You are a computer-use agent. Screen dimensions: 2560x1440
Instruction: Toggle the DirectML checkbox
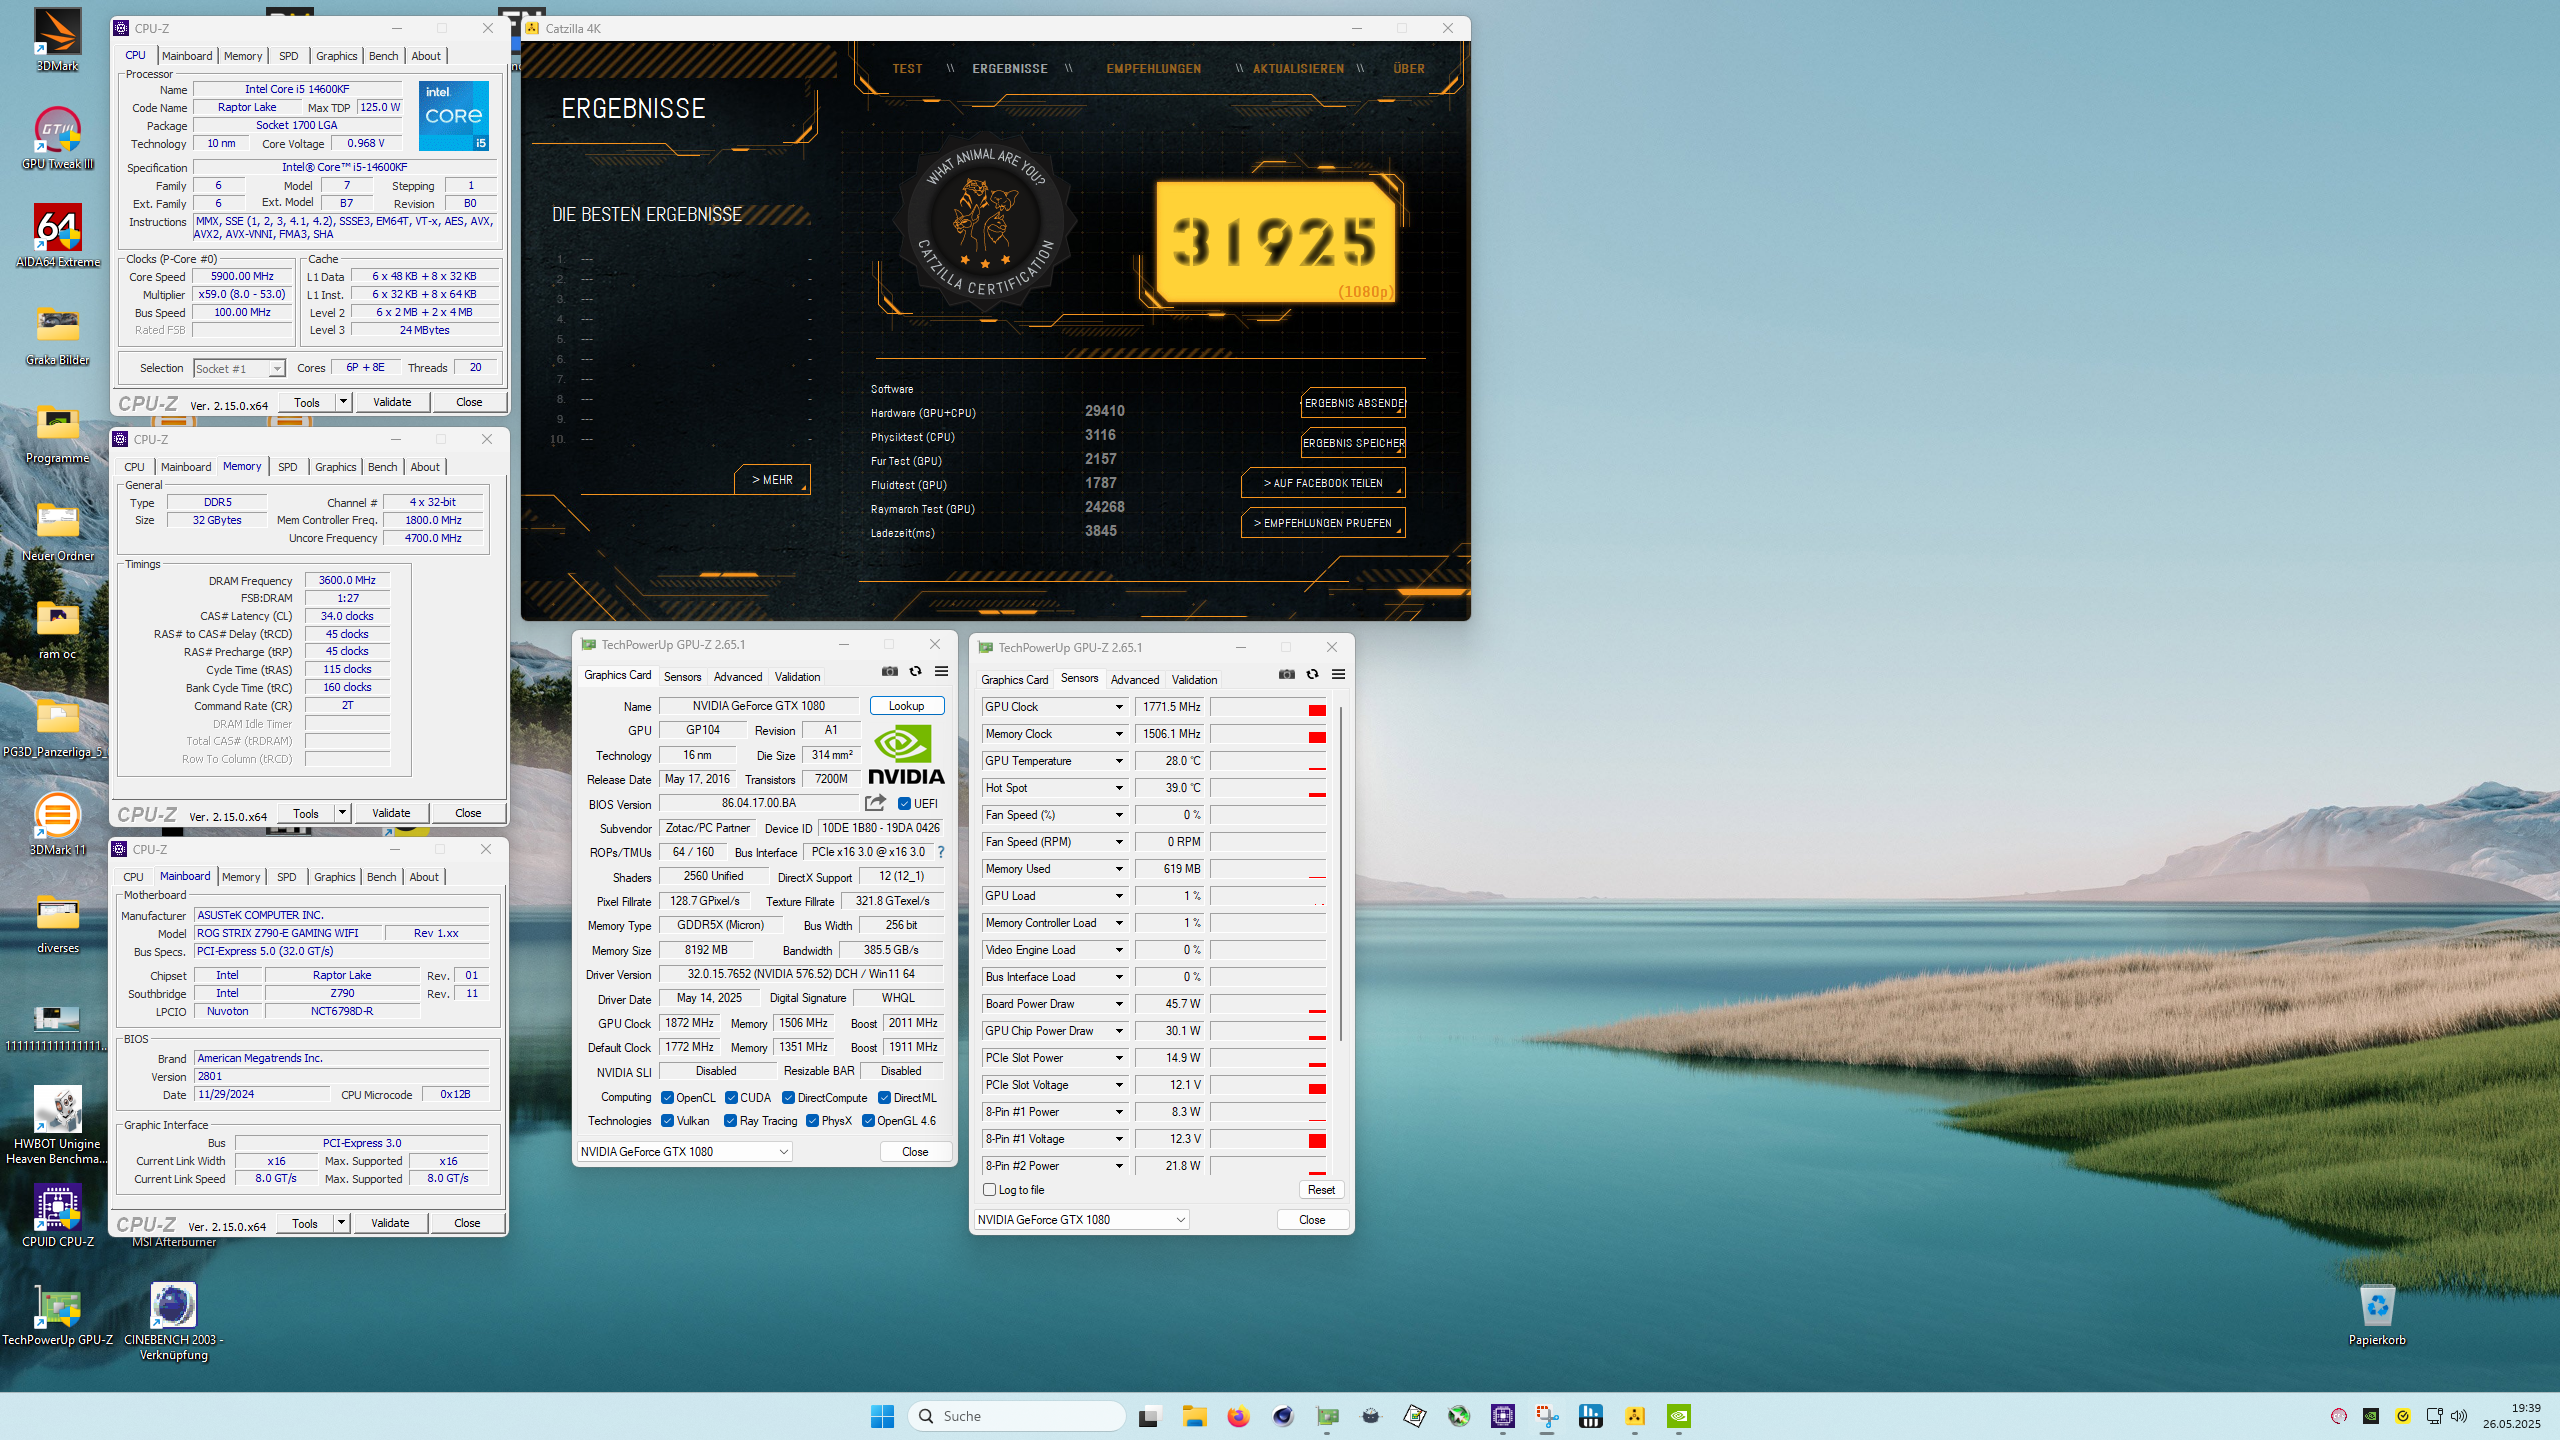pyautogui.click(x=884, y=1098)
